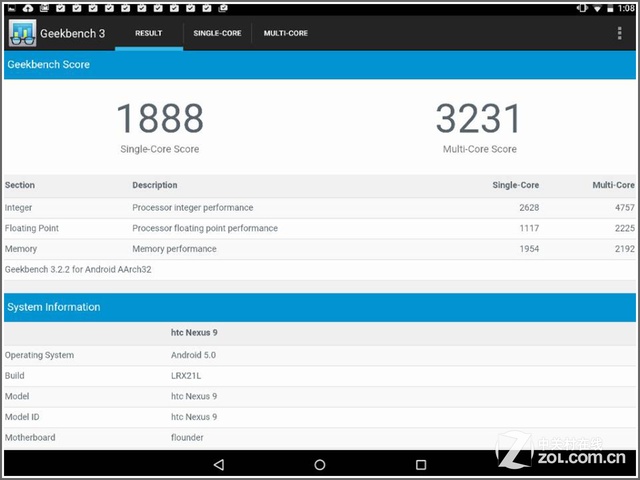This screenshot has width=640, height=480.
Task: Tap the 1:08 clock in status bar
Action: (626, 8)
